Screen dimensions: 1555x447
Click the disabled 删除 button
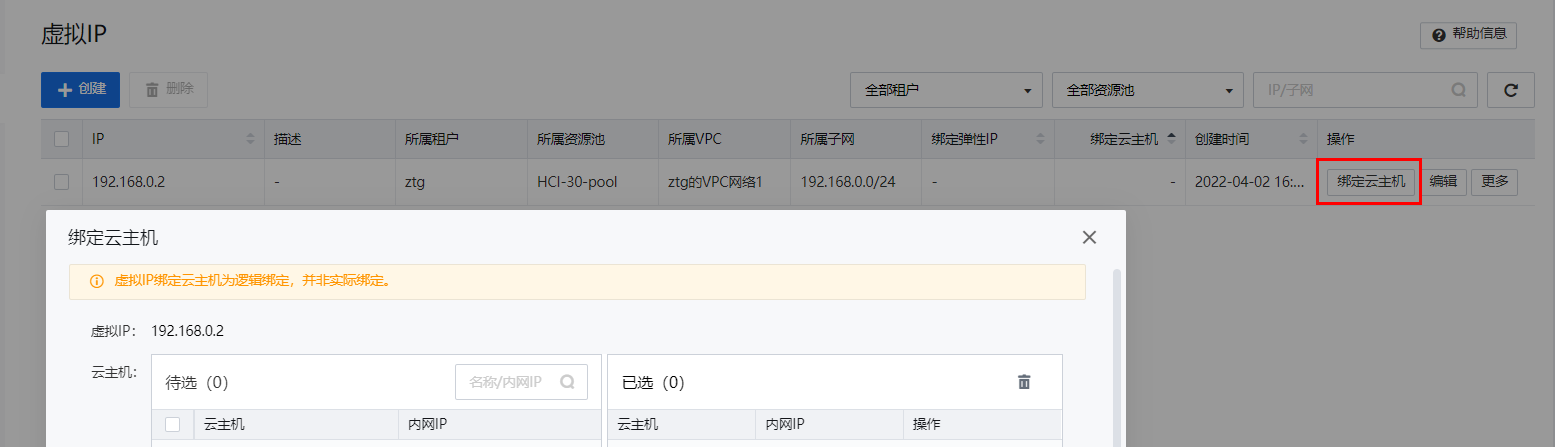169,89
